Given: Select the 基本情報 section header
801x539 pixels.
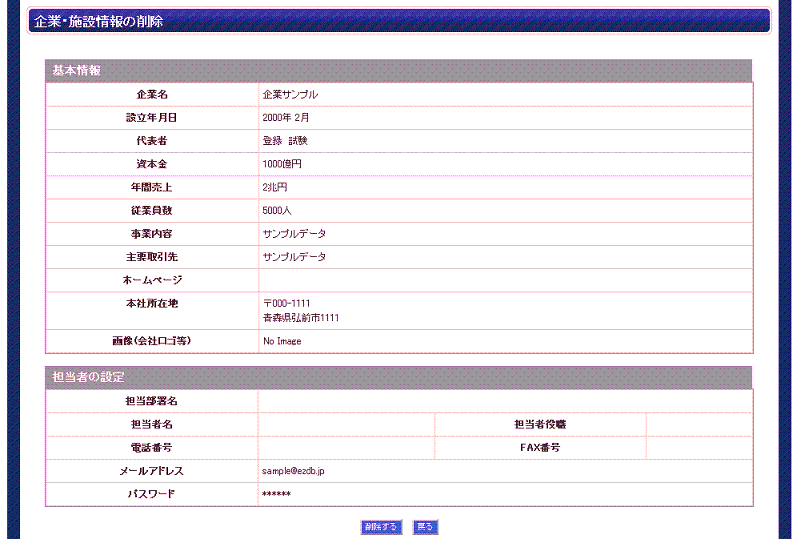Looking at the screenshot, I should coord(76,70).
